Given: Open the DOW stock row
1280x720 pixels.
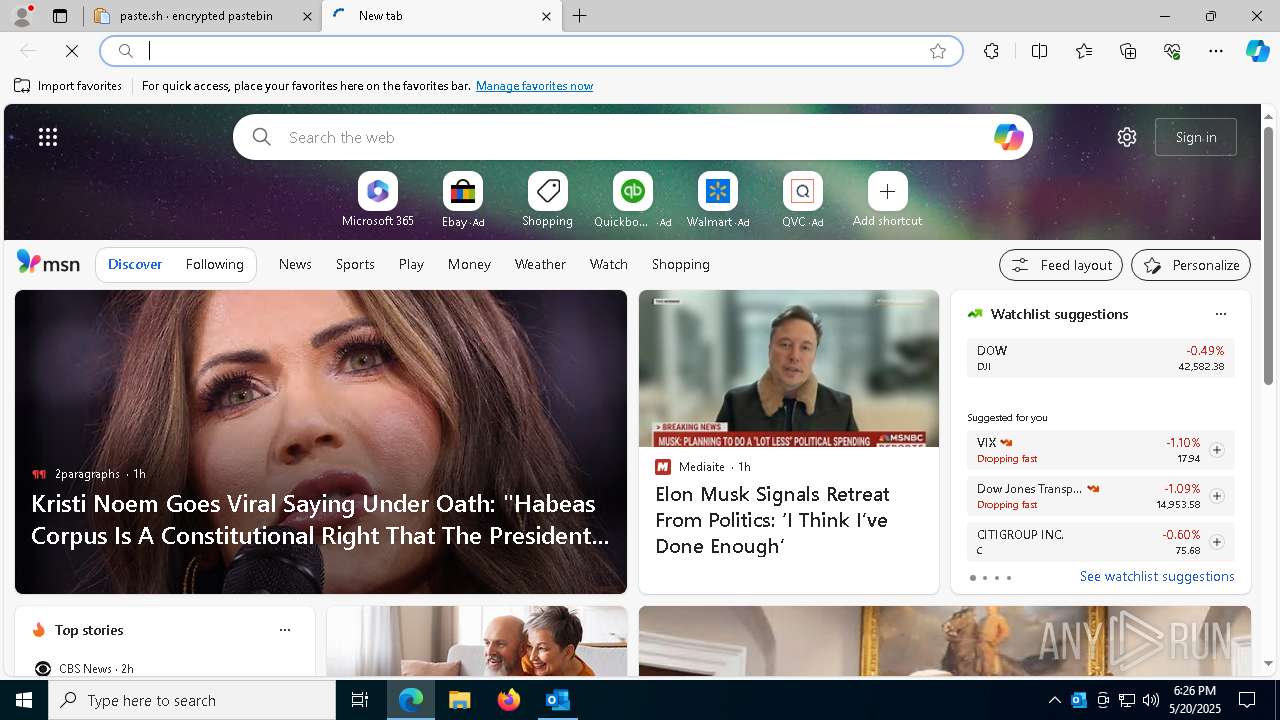Looking at the screenshot, I should [1100, 358].
